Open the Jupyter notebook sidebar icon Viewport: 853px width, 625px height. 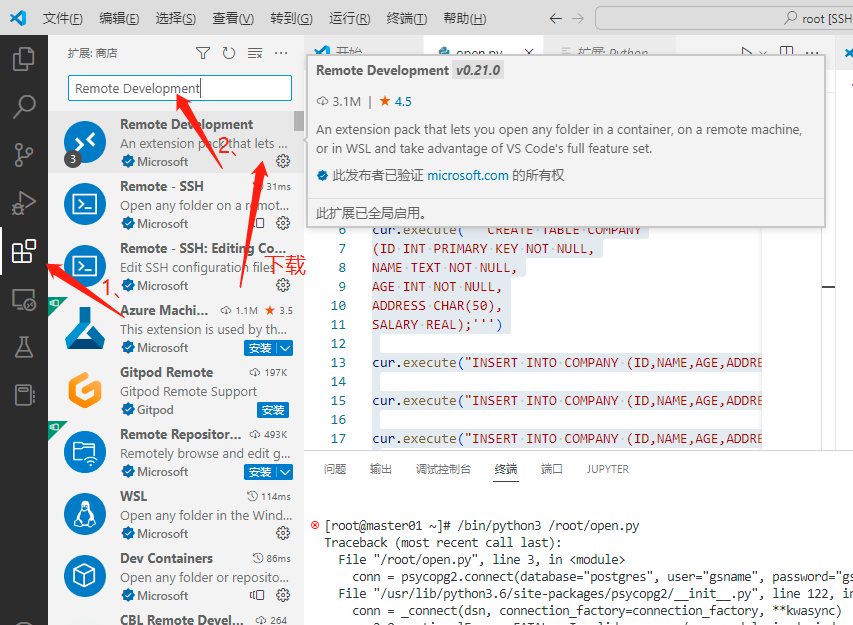pos(23,395)
